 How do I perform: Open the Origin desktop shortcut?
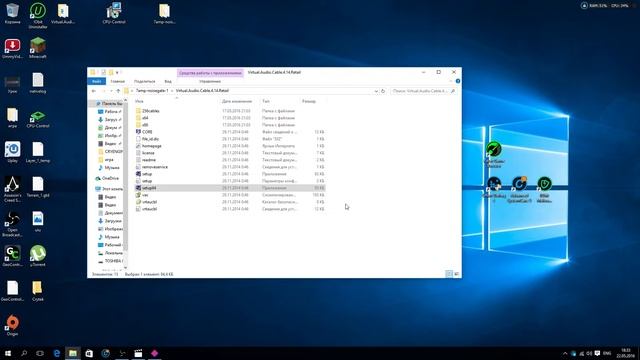pos(12,325)
